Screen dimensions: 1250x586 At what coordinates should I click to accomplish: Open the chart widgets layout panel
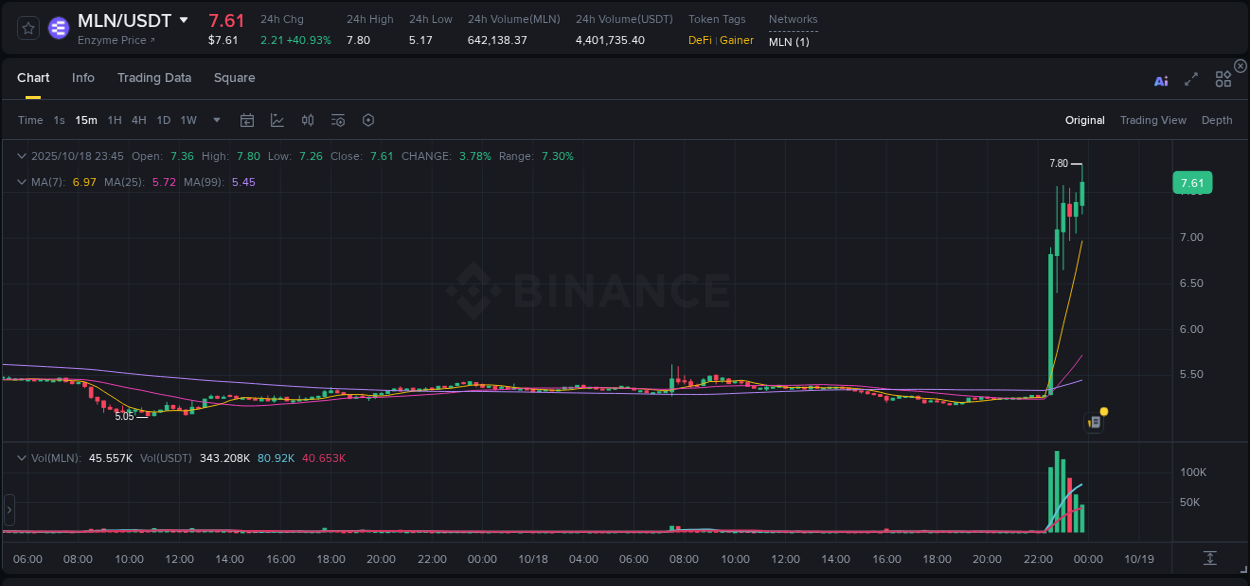click(x=1223, y=79)
